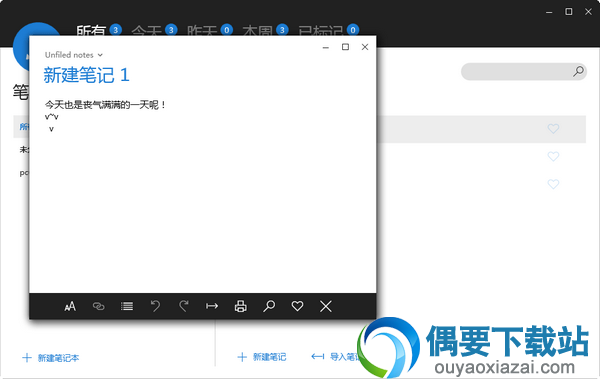Click the indent arrow icon
Viewport: 600px width, 379px height.
[x=212, y=306]
